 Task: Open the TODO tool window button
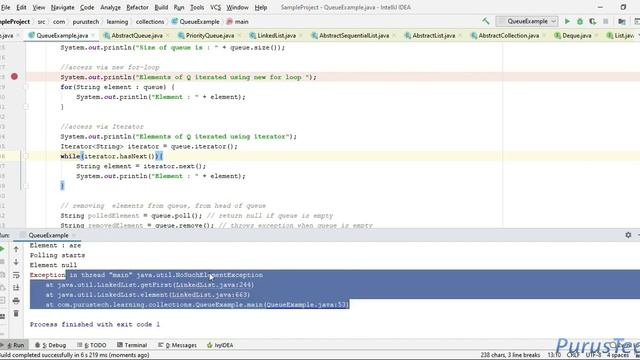tap(92, 345)
